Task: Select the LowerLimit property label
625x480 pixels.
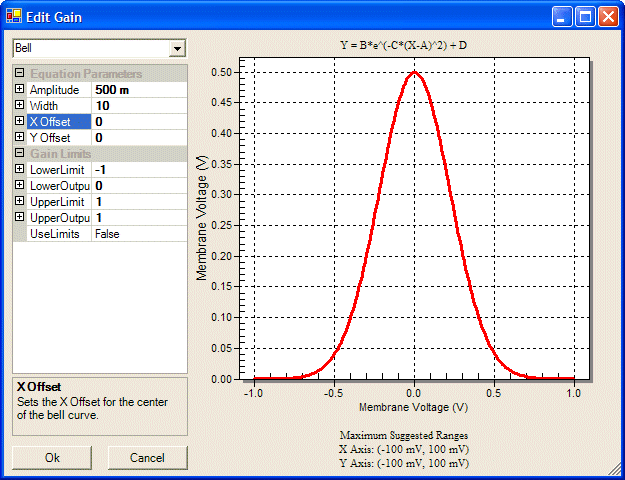Action: coord(59,170)
